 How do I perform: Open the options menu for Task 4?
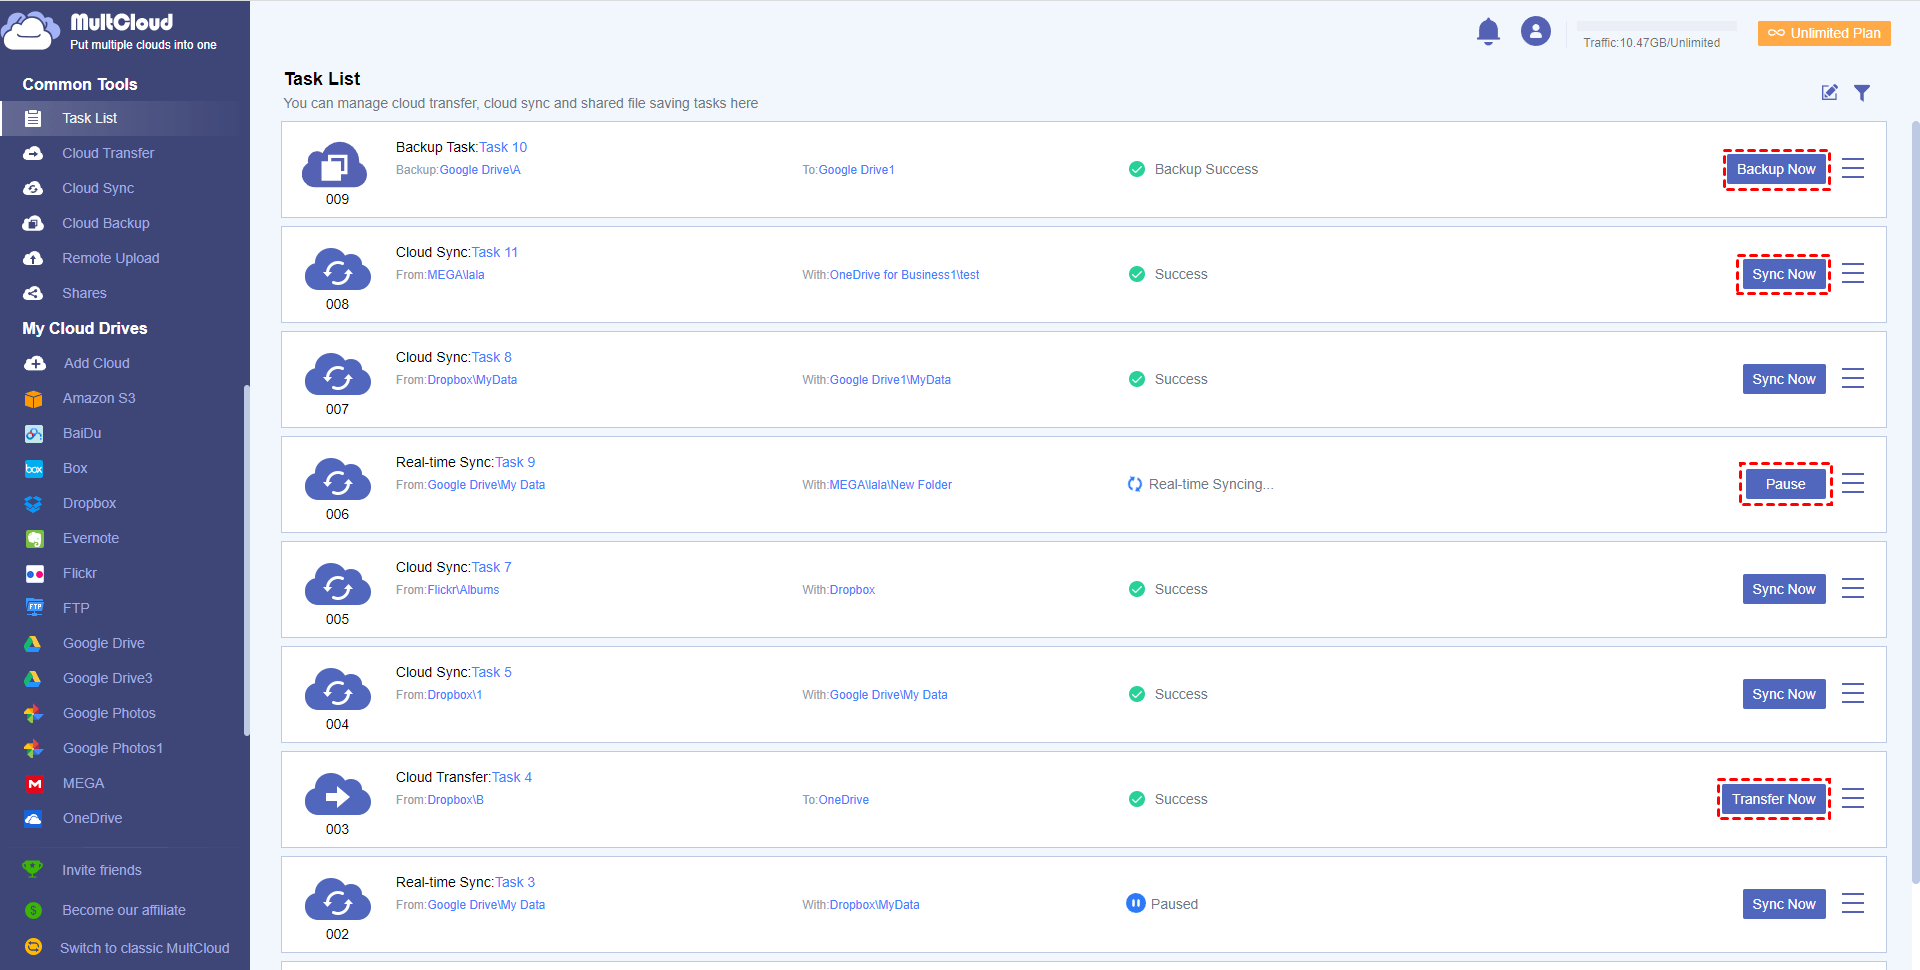1852,799
